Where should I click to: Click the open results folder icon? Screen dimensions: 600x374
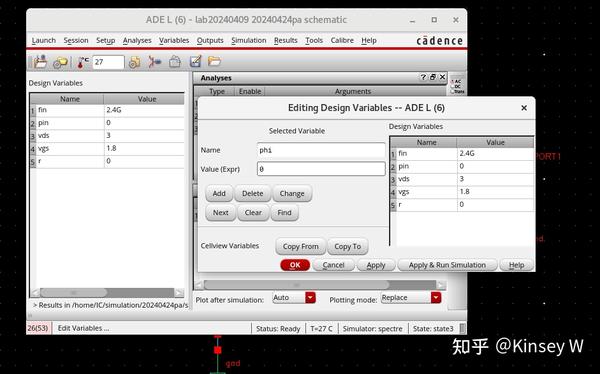[x=214, y=61]
